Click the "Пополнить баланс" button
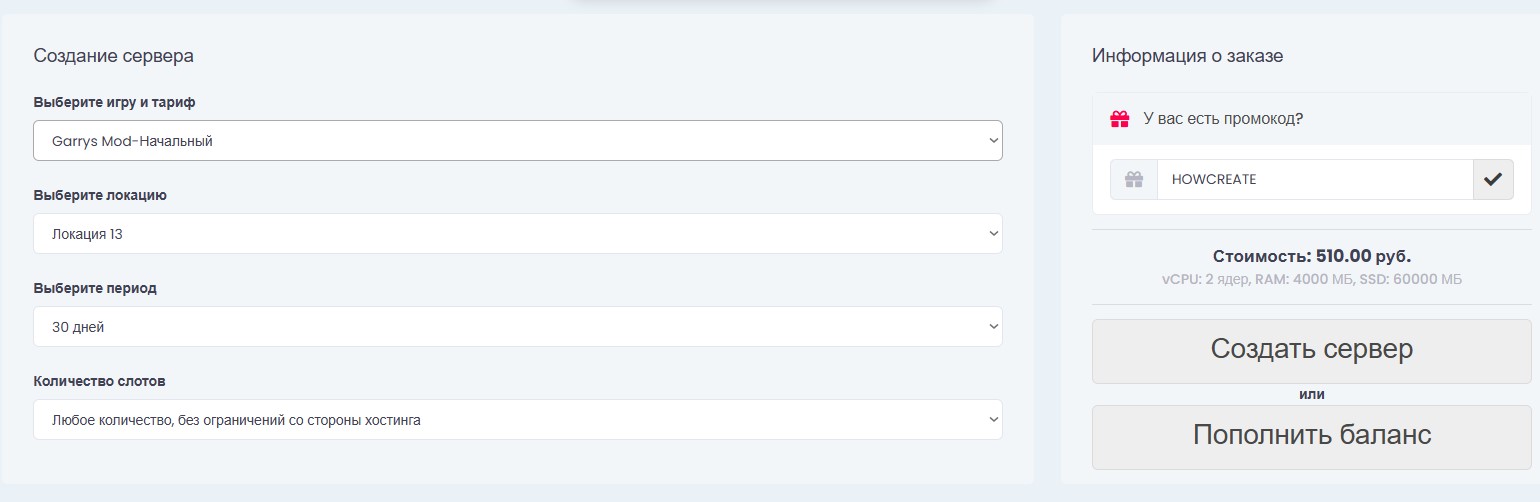The height and width of the screenshot is (502, 1540). (x=1311, y=436)
